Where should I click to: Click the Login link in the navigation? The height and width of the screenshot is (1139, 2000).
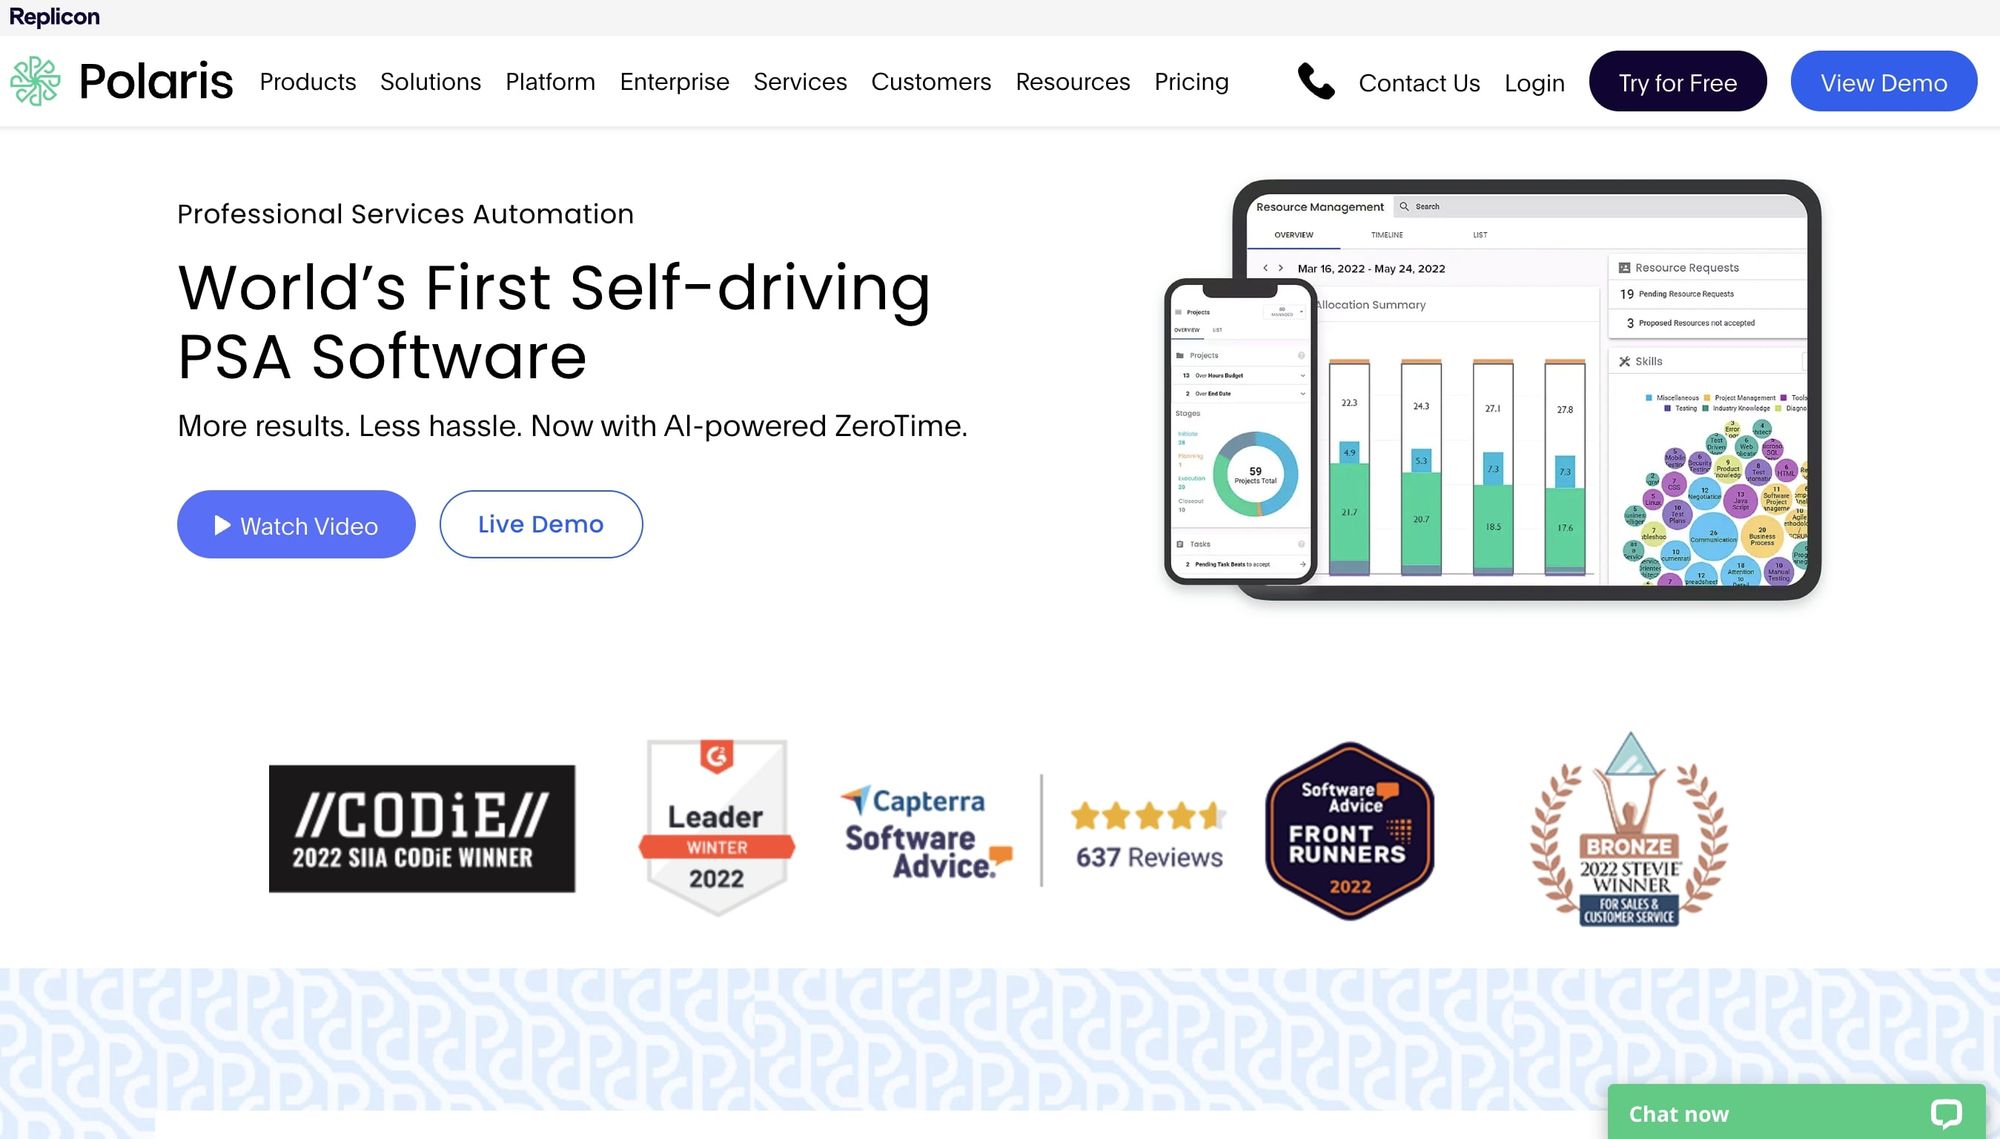click(1536, 80)
